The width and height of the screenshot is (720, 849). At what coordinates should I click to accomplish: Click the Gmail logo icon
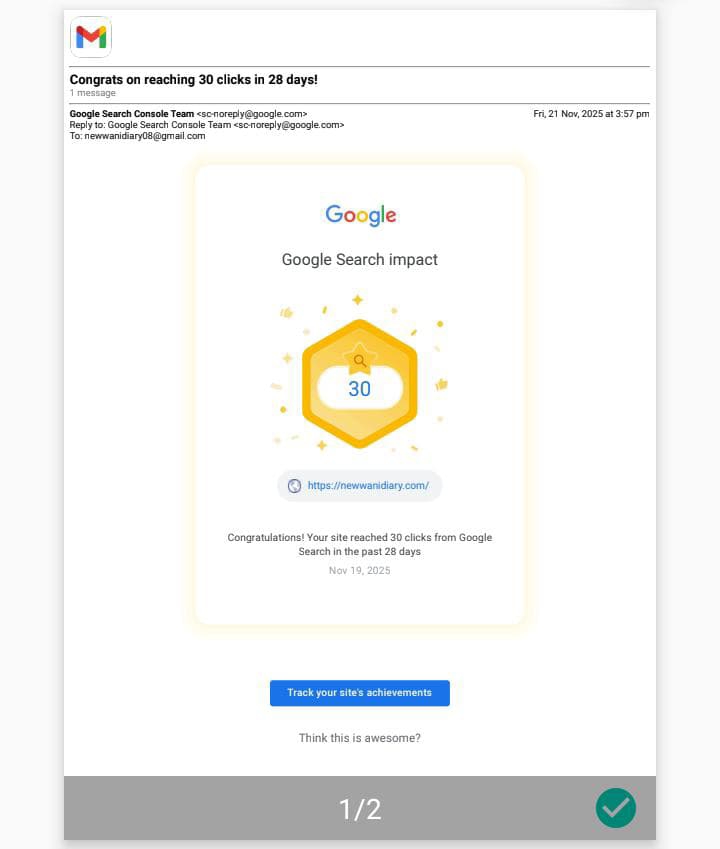[91, 37]
